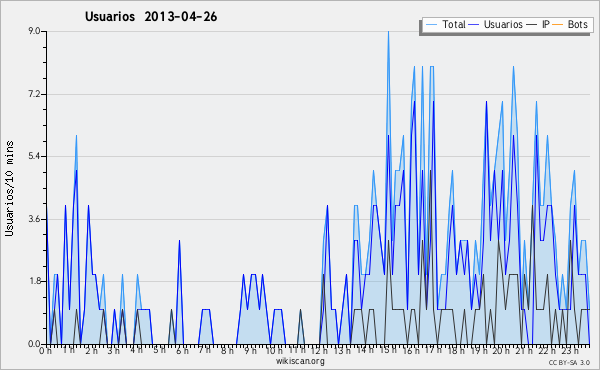
Task: Click the '14 h' x-axis label
Action: [365, 350]
